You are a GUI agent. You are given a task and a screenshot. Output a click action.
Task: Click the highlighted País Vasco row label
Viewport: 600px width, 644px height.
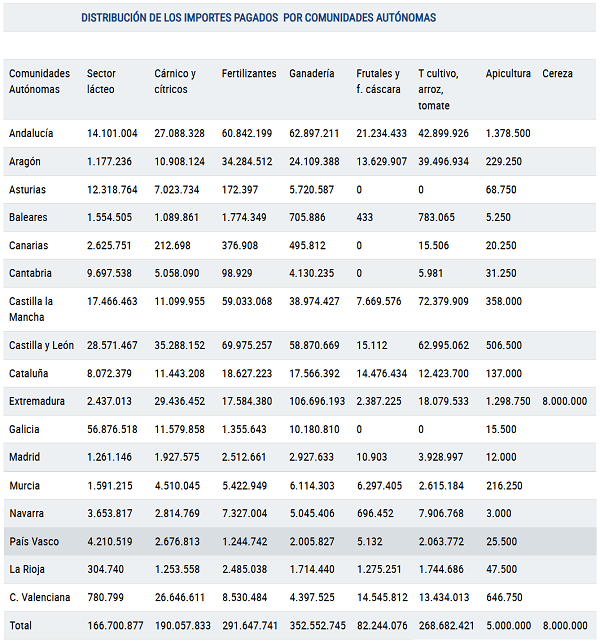[x=34, y=541]
